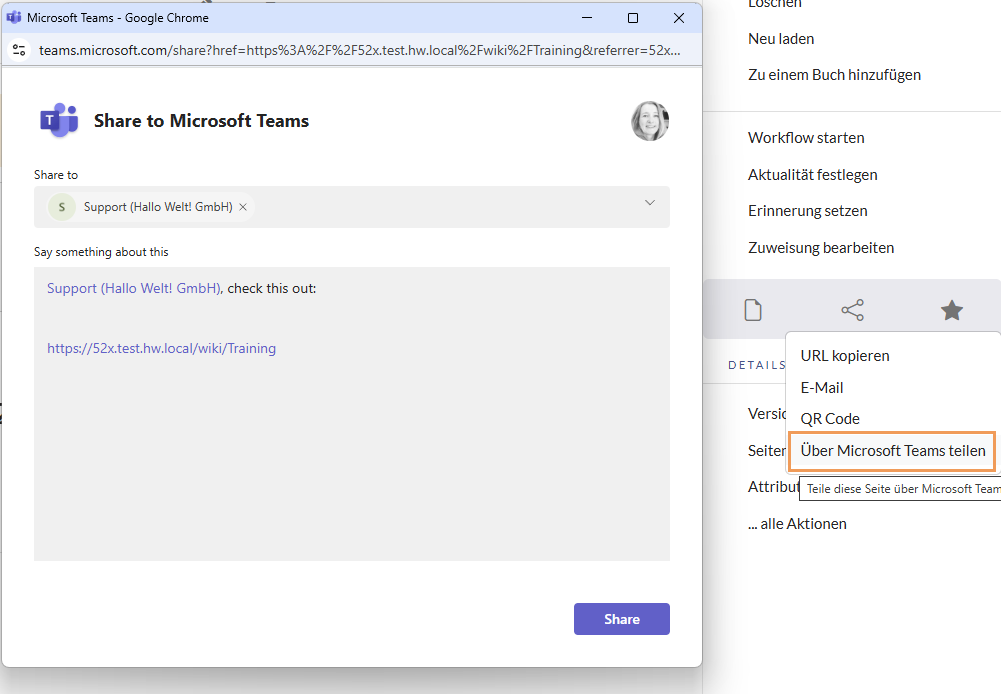
Task: Click the page document icon
Action: point(753,311)
